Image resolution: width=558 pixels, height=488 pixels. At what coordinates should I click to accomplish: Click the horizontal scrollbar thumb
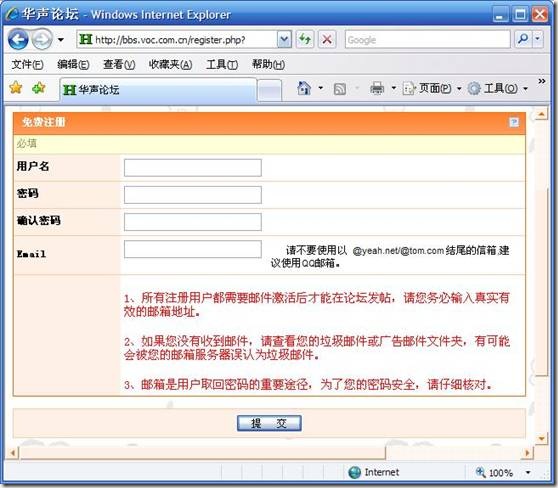click(202, 453)
